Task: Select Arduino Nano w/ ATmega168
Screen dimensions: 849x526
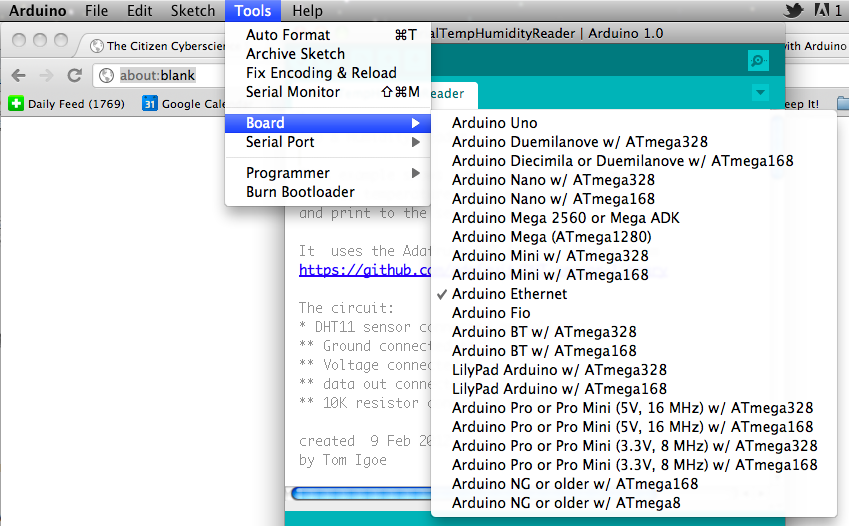Action: [x=634, y=199]
